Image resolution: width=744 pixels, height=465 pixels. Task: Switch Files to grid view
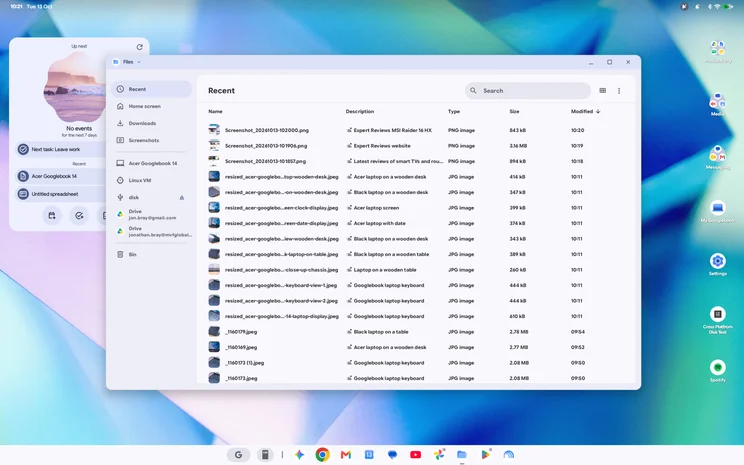[x=603, y=91]
